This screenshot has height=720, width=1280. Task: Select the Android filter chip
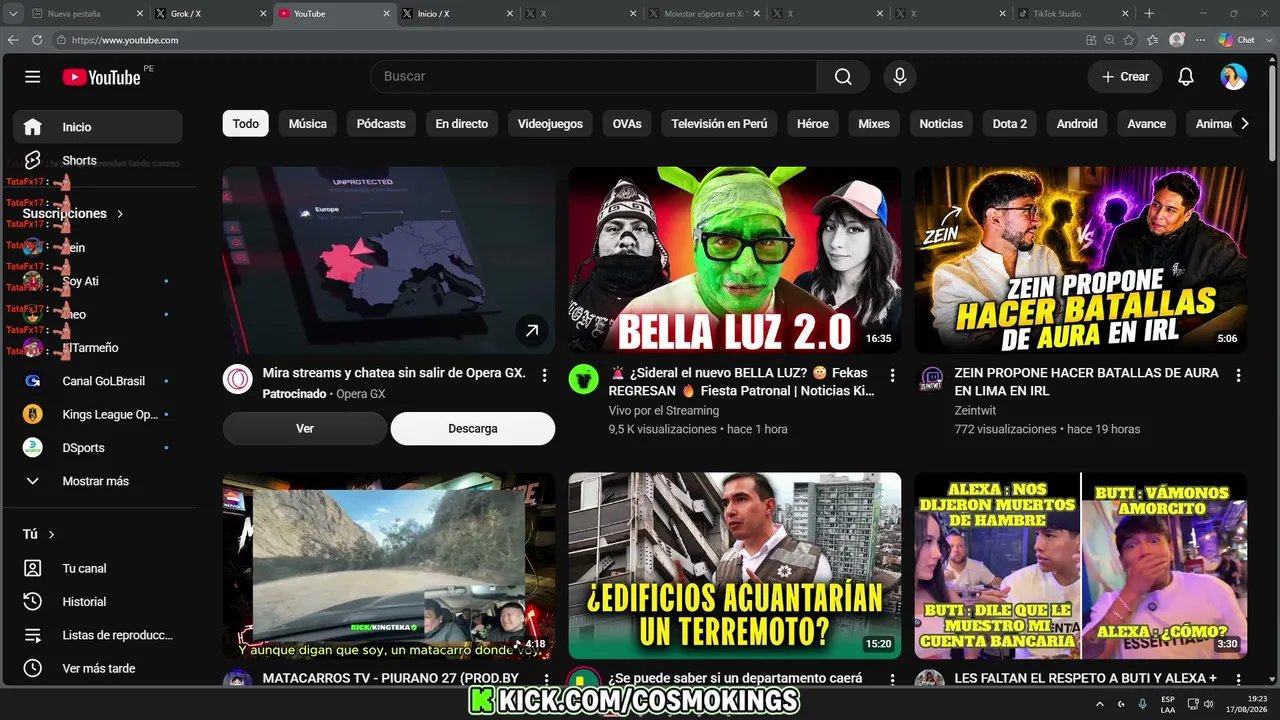pos(1077,124)
